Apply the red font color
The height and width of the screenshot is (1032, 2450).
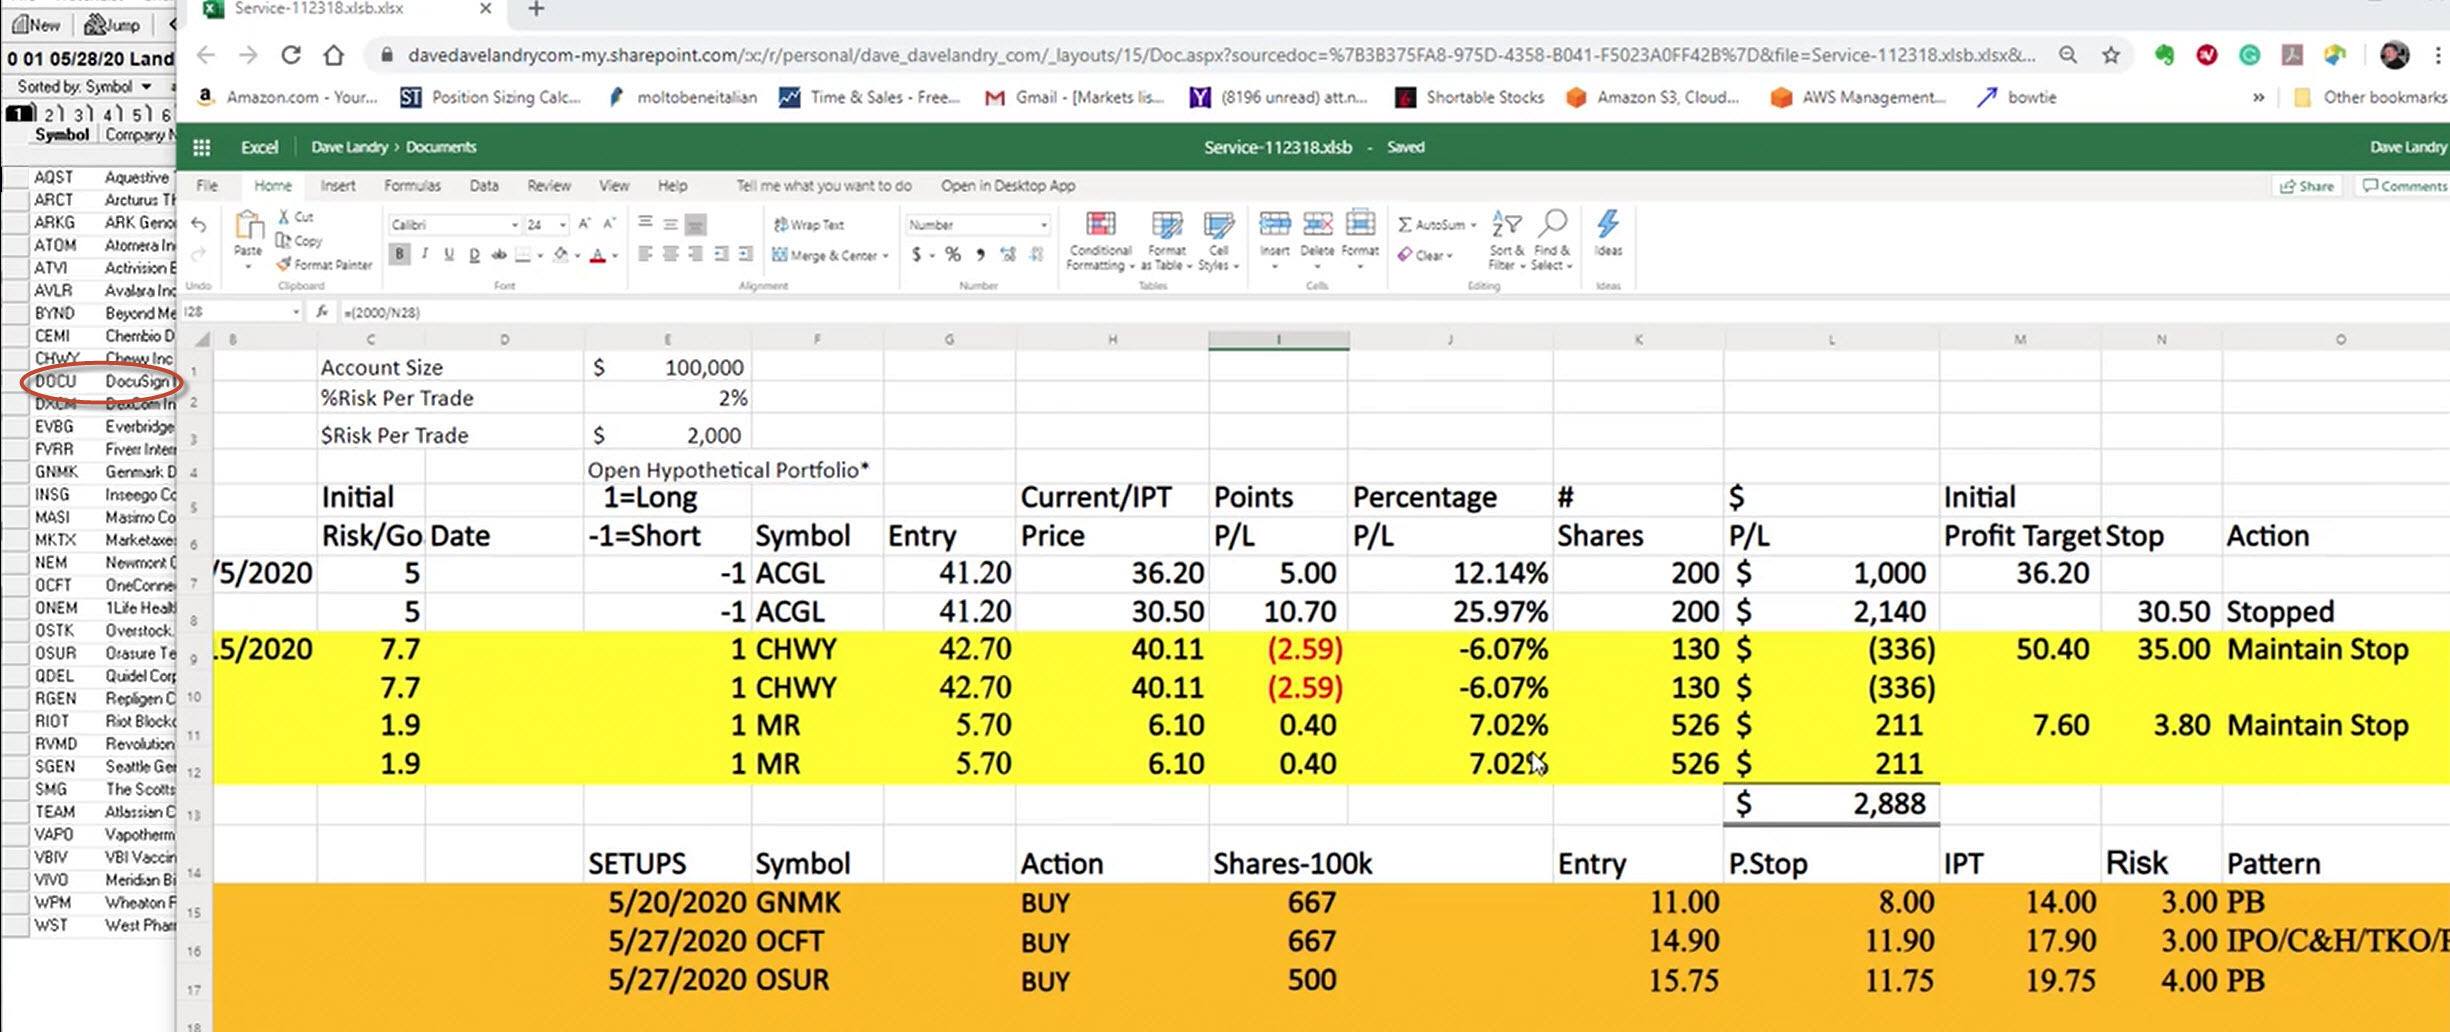597,255
